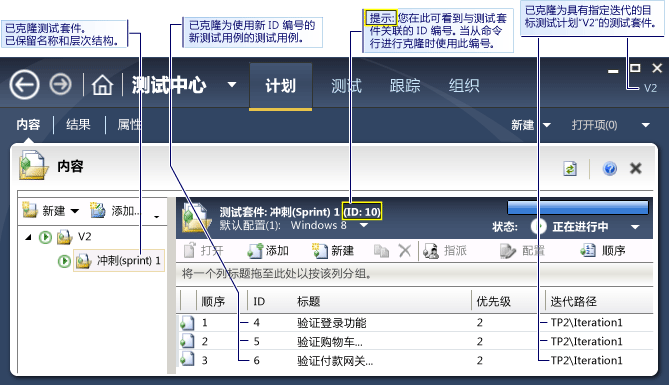Sort by the 优先级 column header
This screenshot has width=669, height=385.
click(494, 302)
